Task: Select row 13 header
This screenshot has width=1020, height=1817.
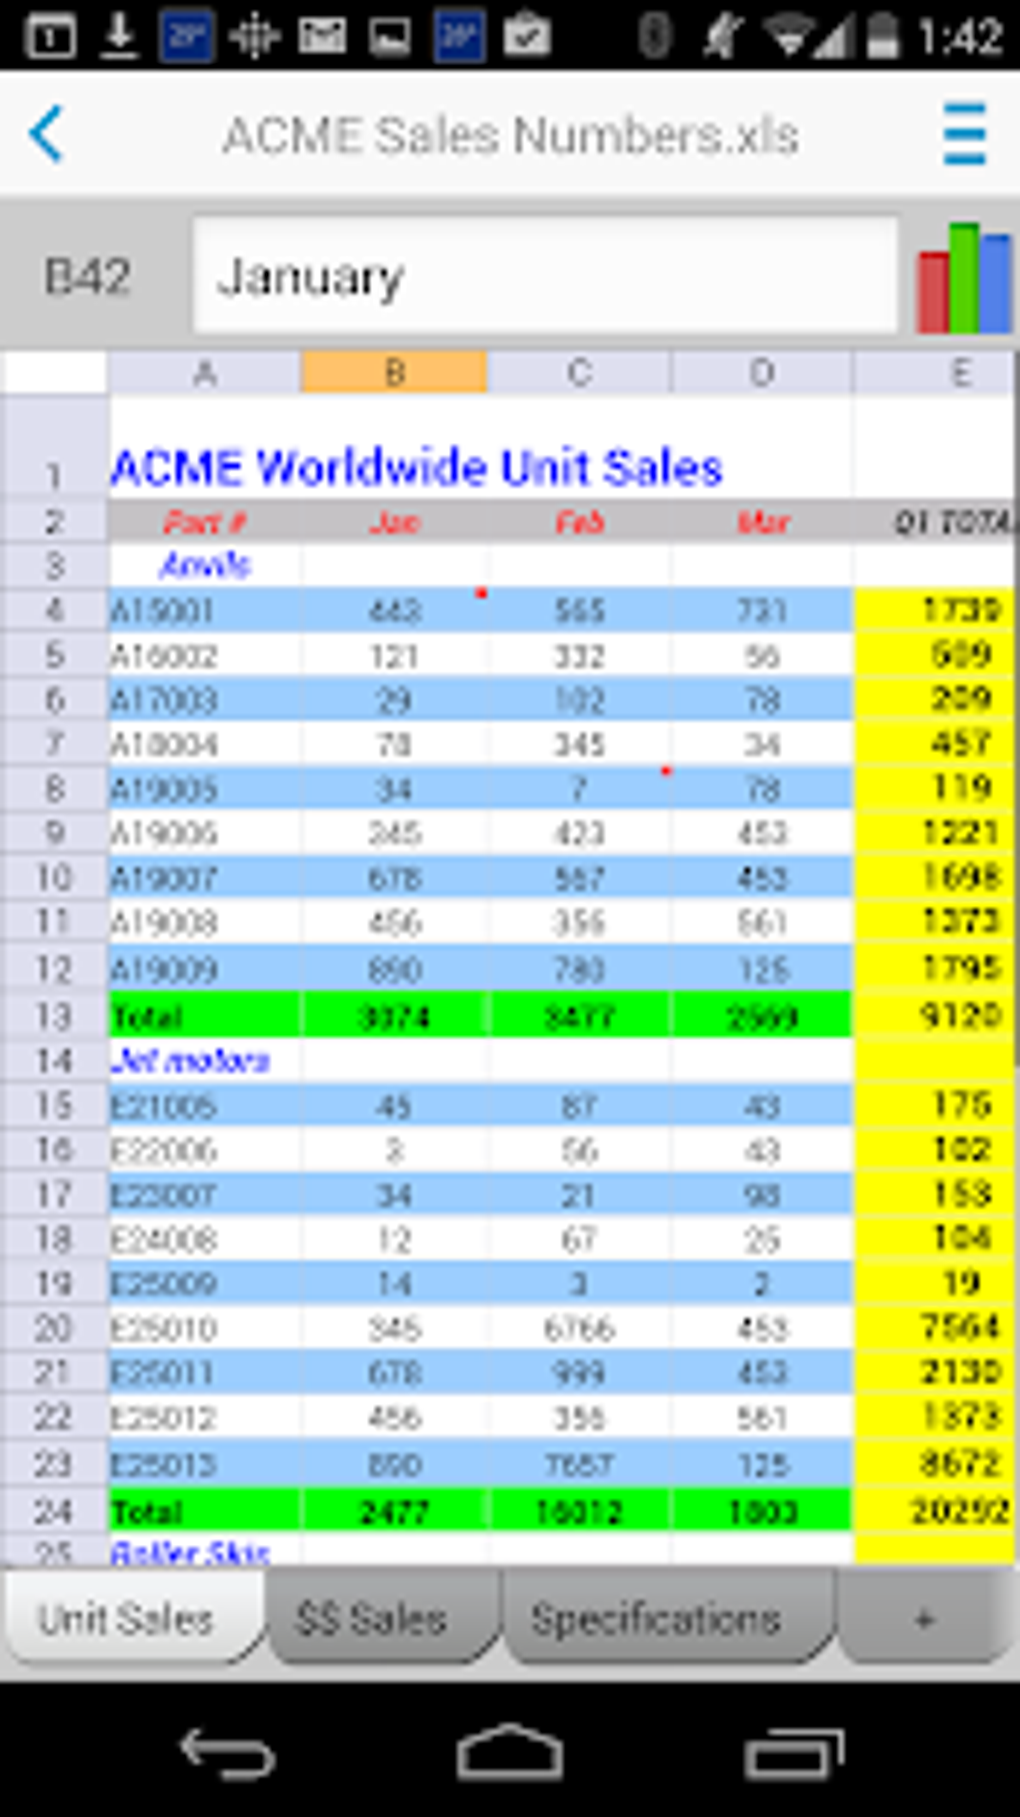Action: point(54,1016)
